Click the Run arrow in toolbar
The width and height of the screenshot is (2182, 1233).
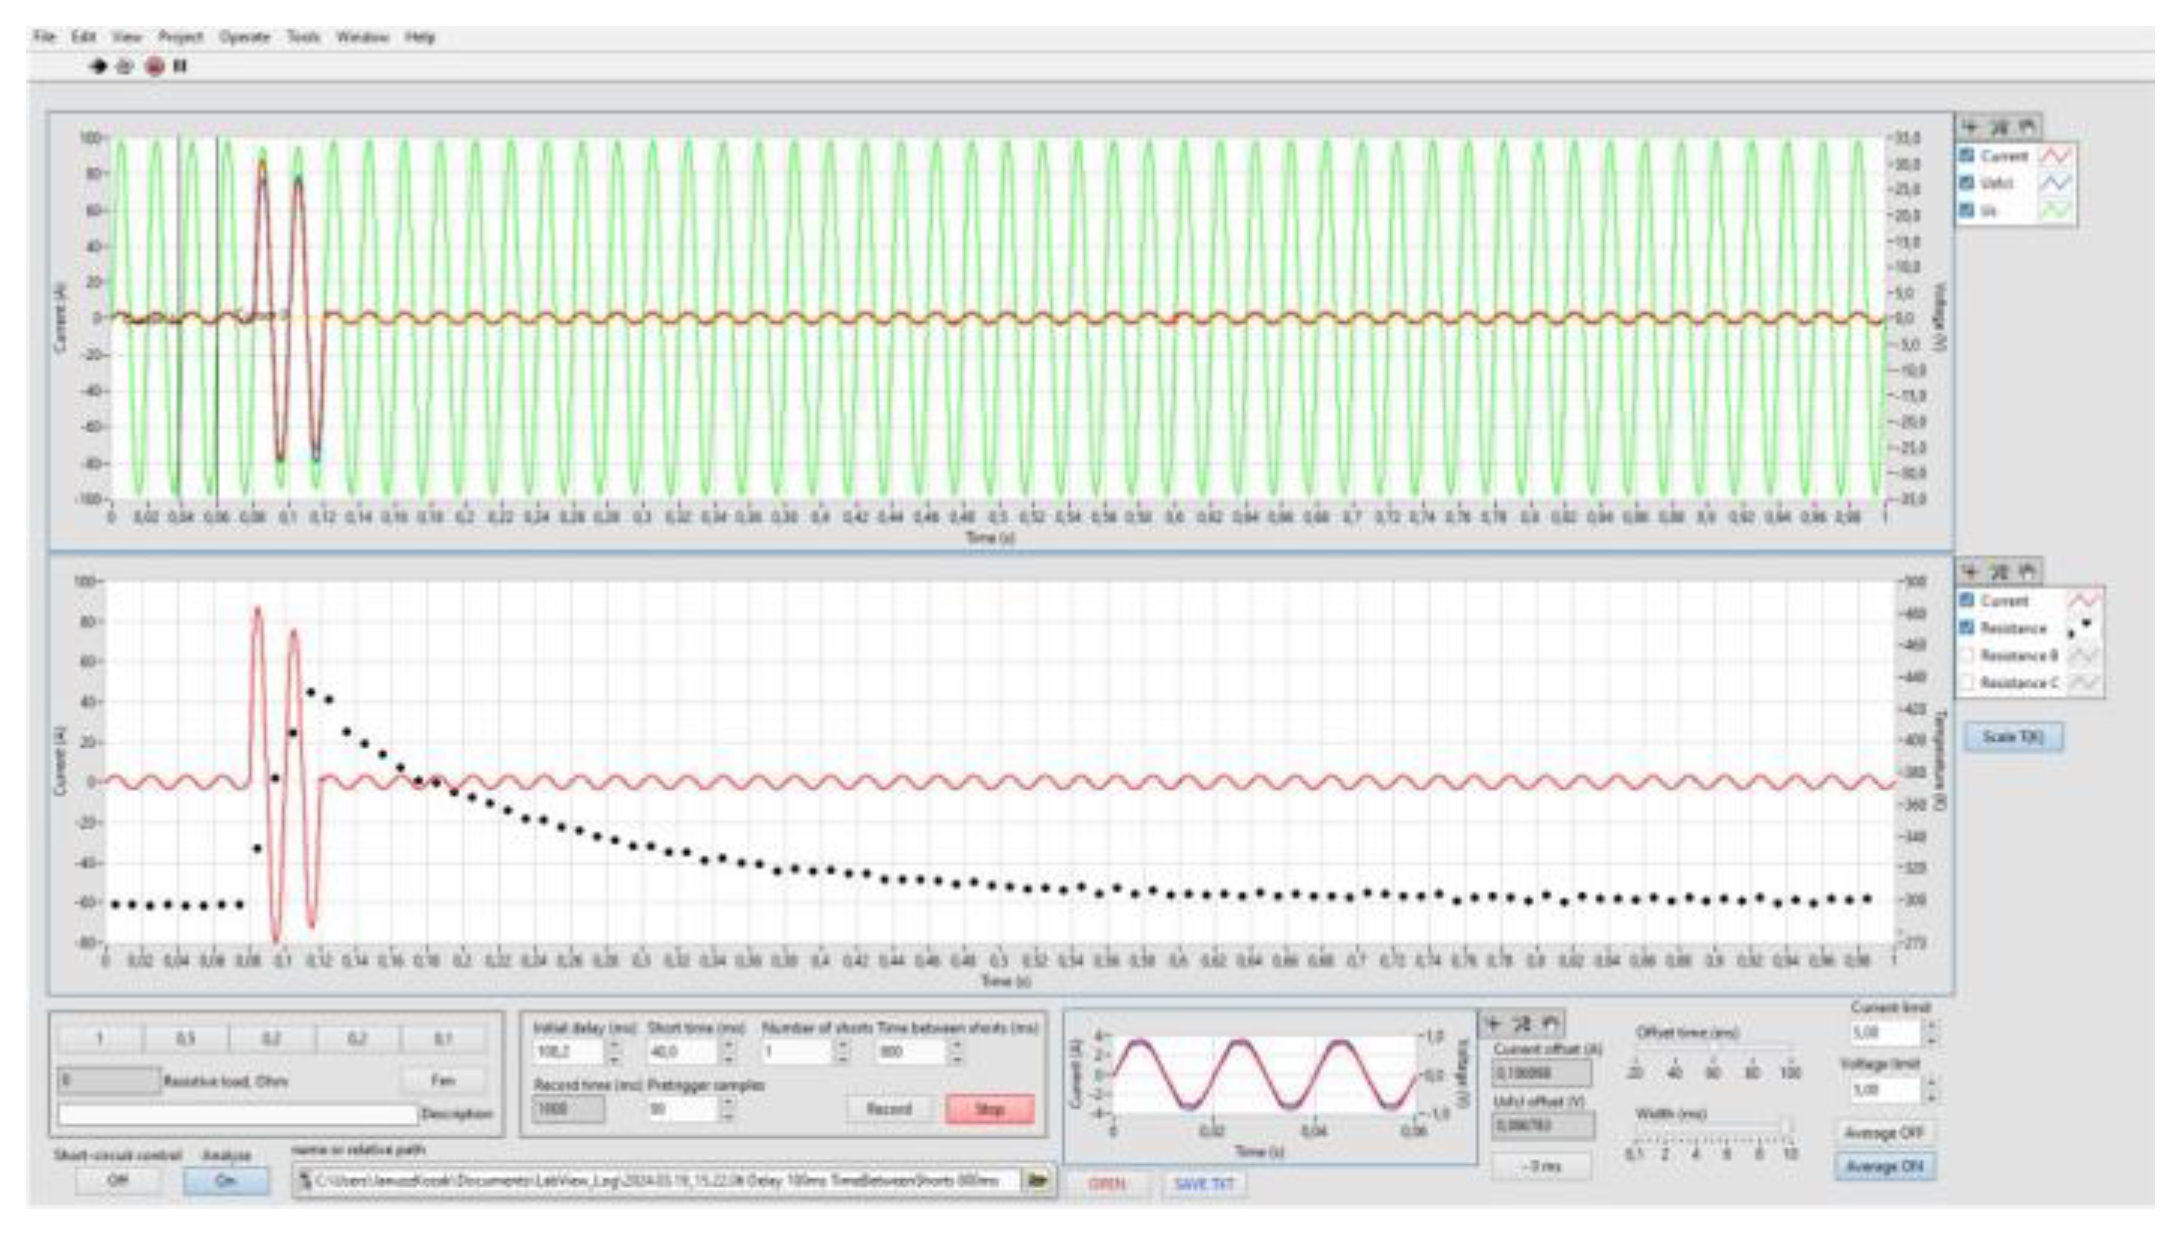click(98, 66)
